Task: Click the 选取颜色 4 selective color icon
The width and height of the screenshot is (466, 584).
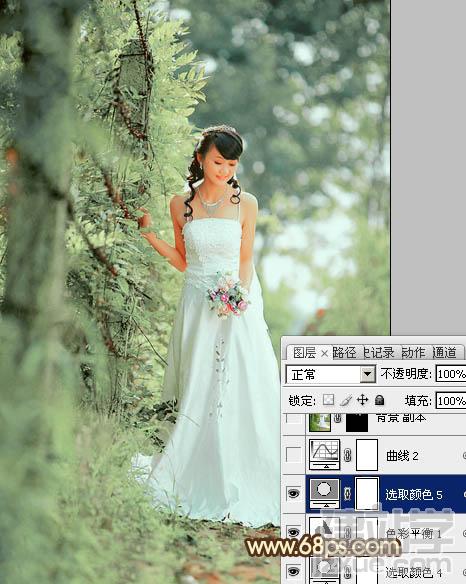Action: click(x=324, y=570)
